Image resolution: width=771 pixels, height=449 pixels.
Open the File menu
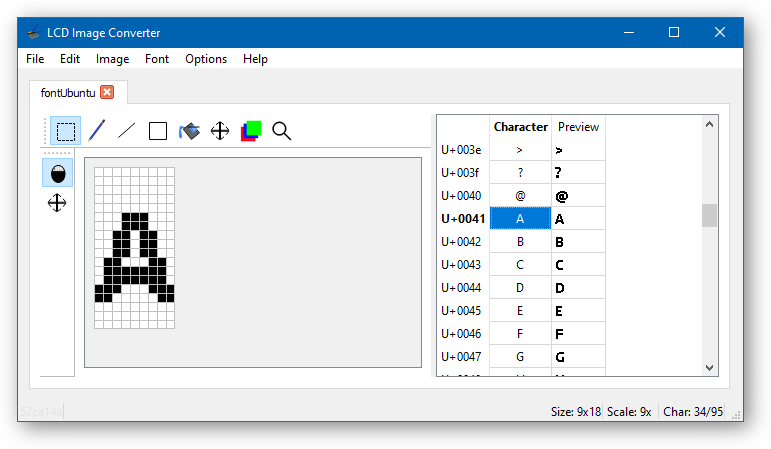[35, 59]
